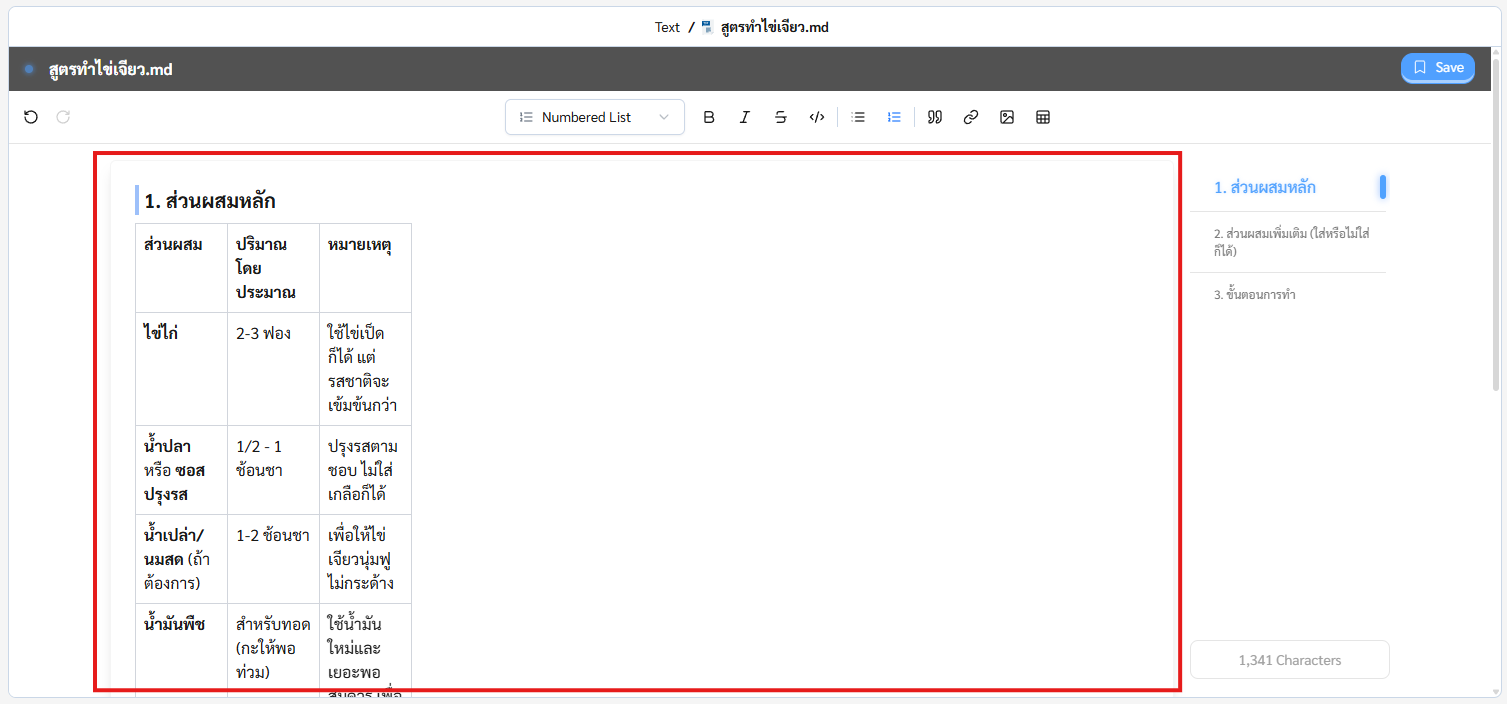Click the undo arrow icon

[31, 117]
